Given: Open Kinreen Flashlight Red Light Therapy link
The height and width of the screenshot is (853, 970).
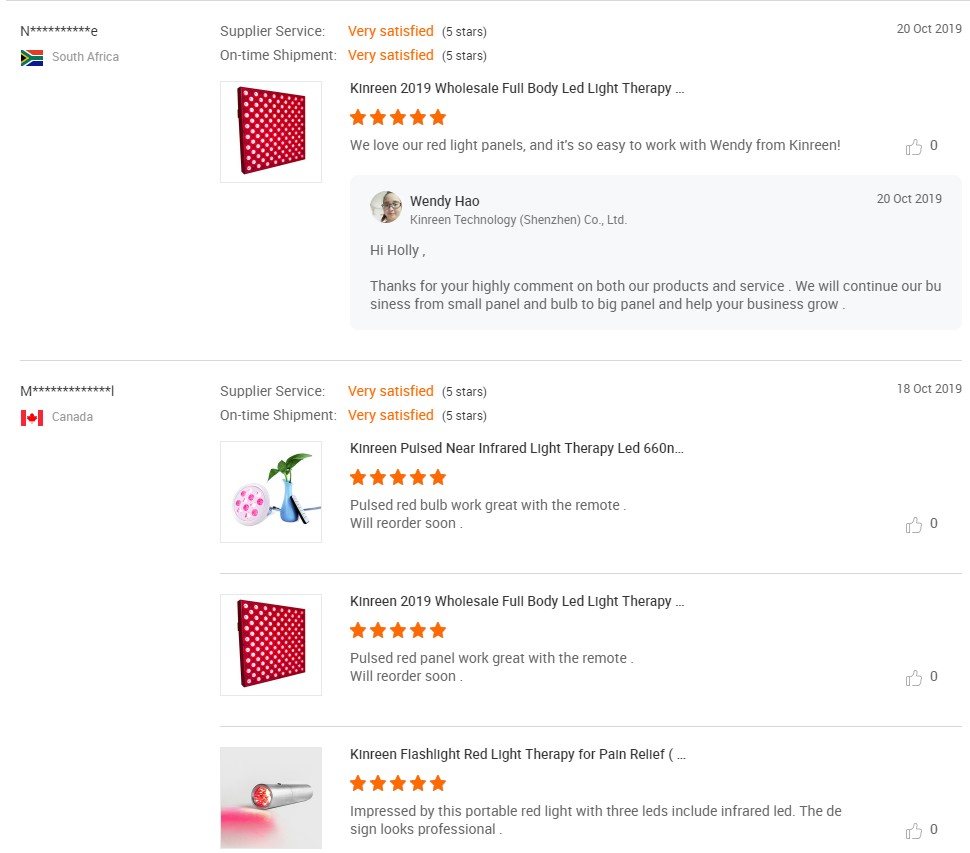Looking at the screenshot, I should [x=517, y=754].
